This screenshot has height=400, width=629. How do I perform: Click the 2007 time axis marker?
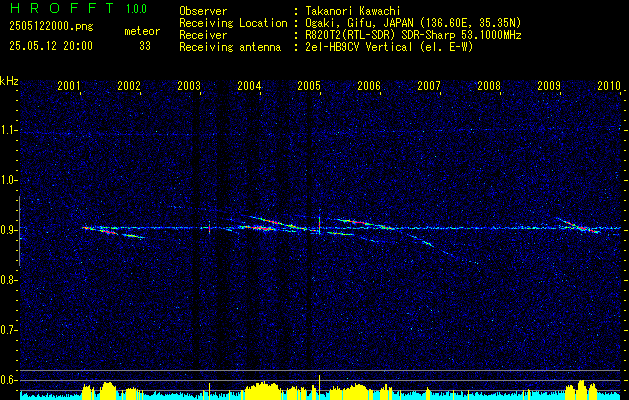(429, 85)
